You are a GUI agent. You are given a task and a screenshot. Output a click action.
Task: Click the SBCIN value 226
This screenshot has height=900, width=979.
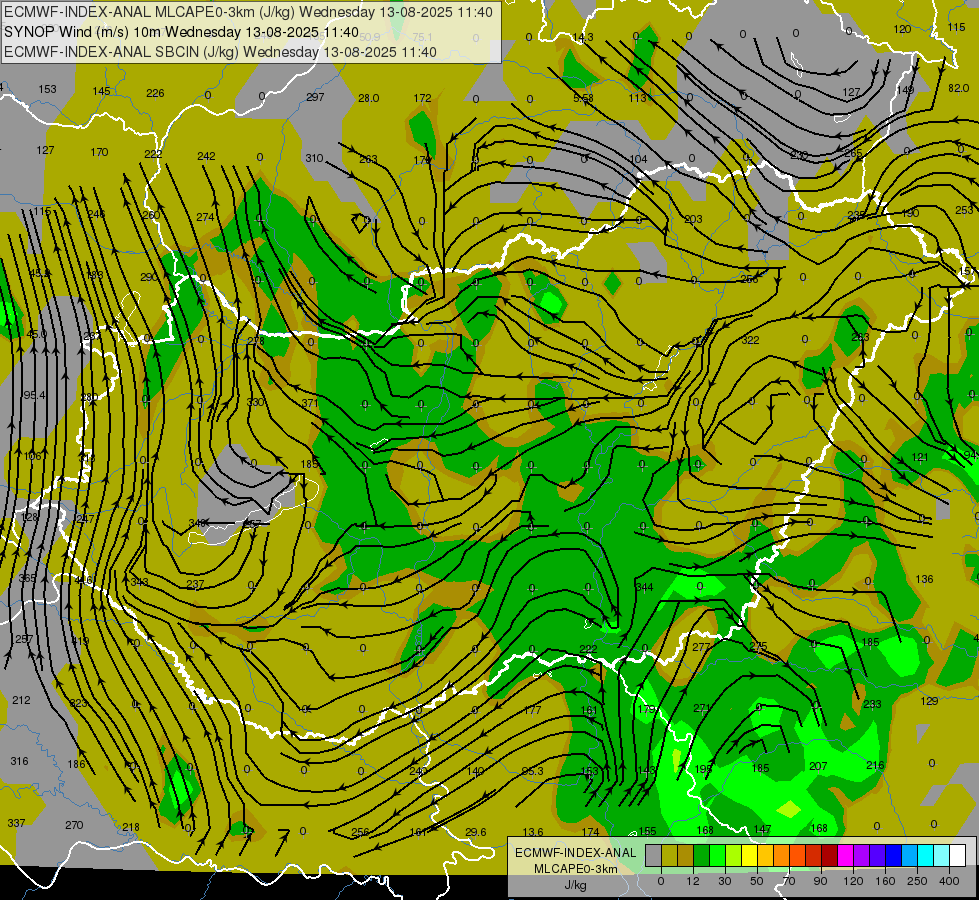[155, 93]
